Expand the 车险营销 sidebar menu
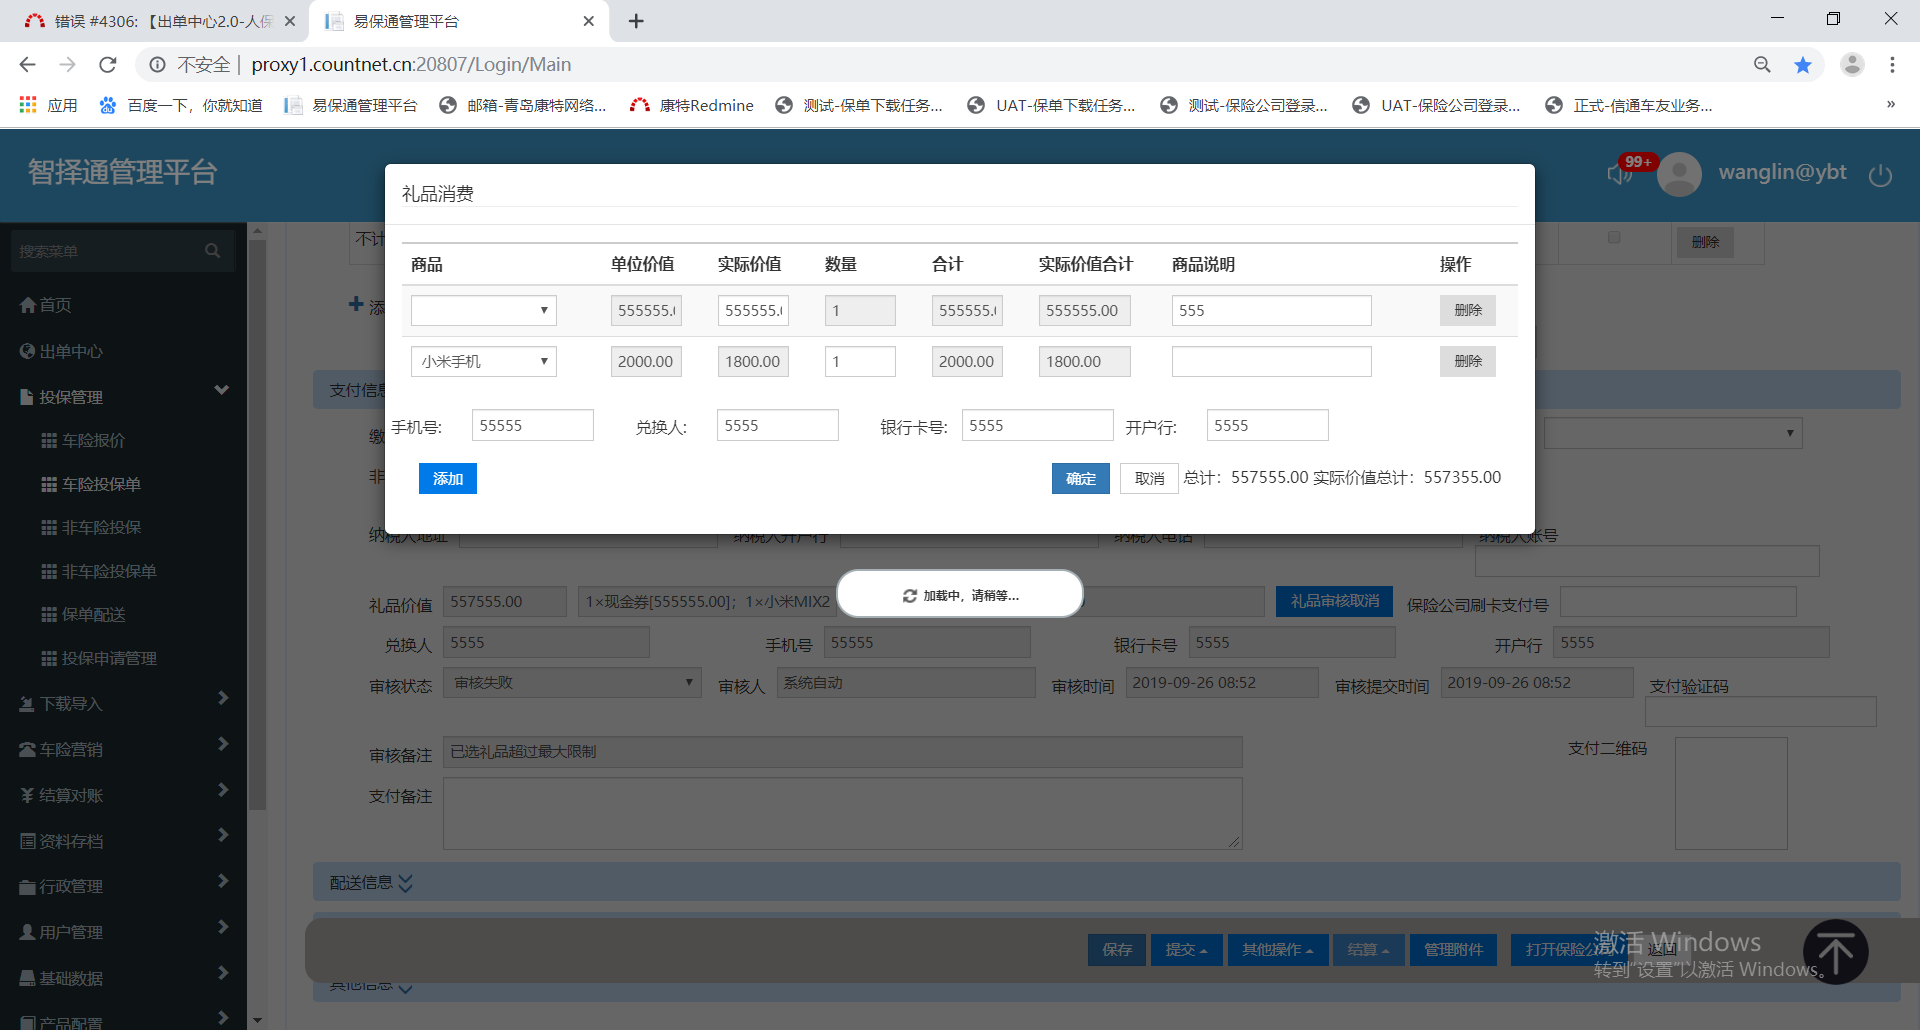Screen dimensions: 1920x1030 pos(123,749)
